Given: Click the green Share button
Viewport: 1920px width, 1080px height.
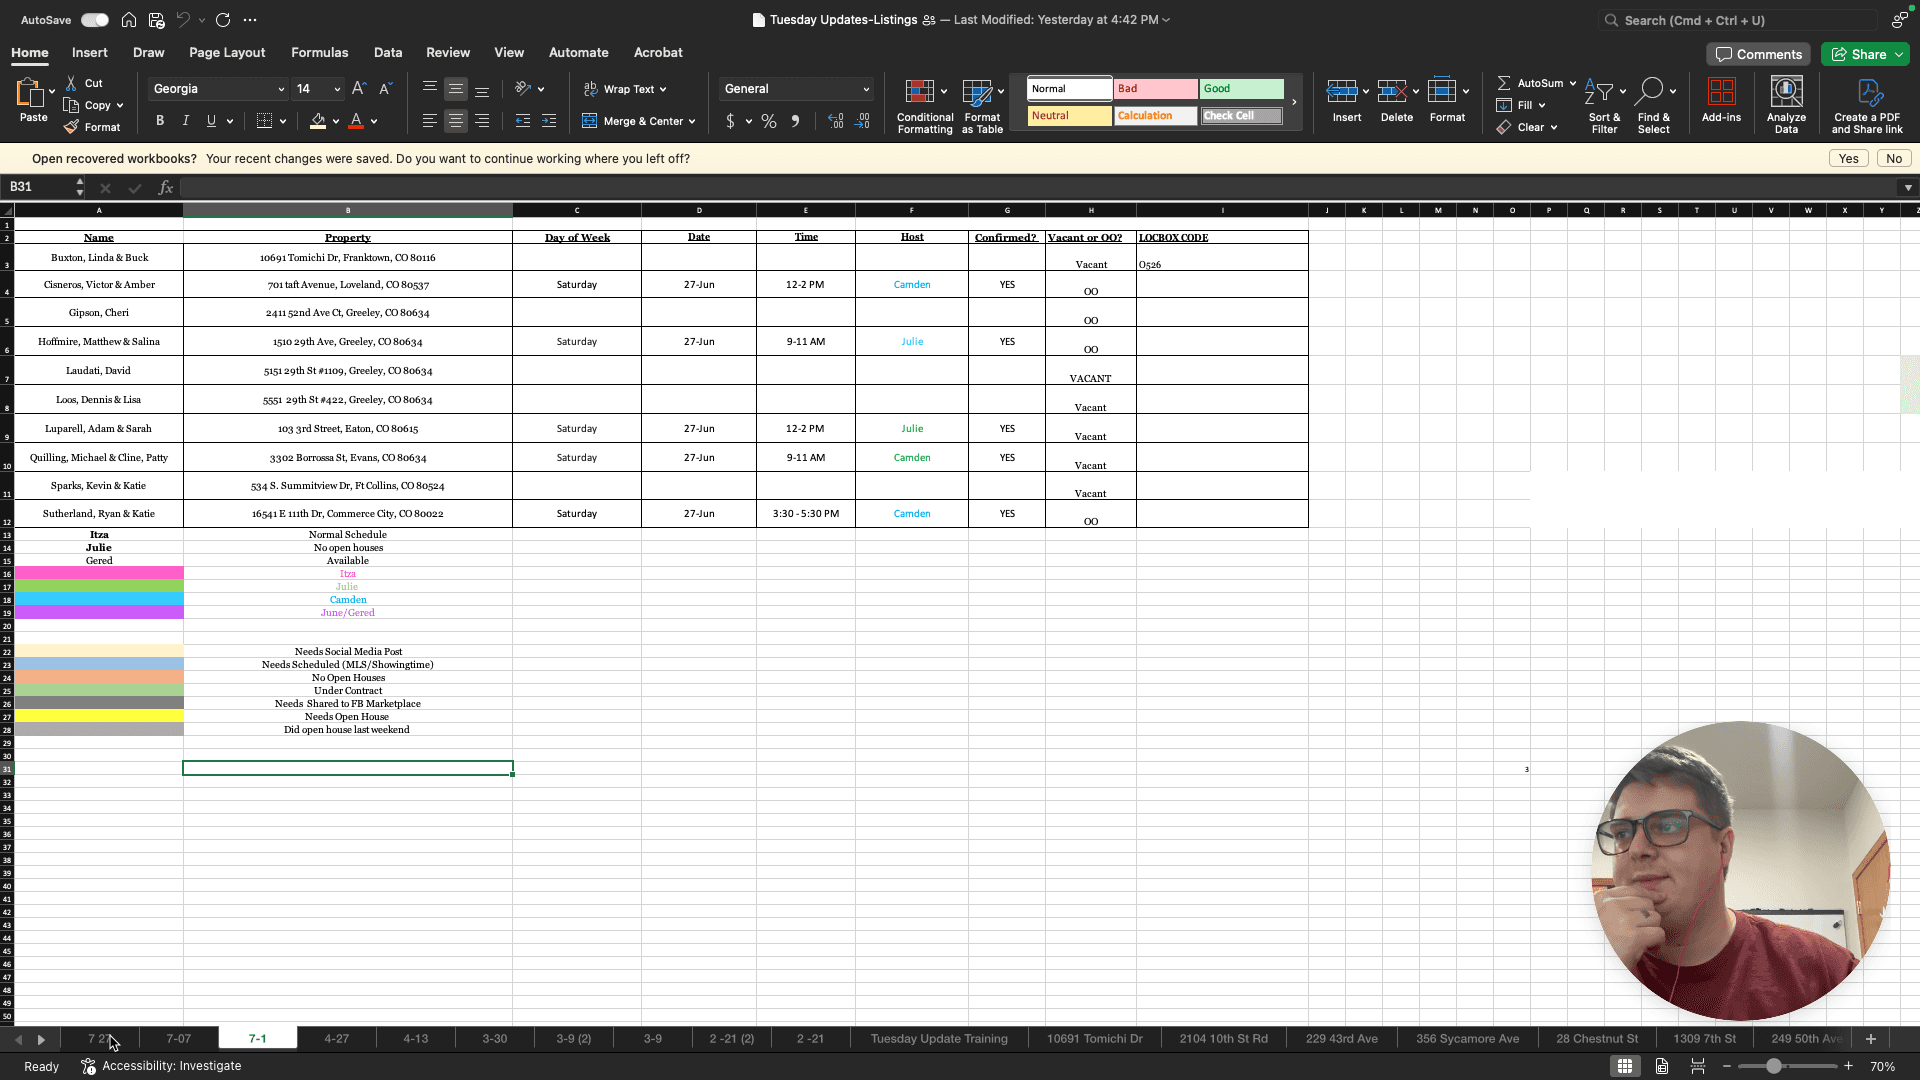Looking at the screenshot, I should (1865, 54).
